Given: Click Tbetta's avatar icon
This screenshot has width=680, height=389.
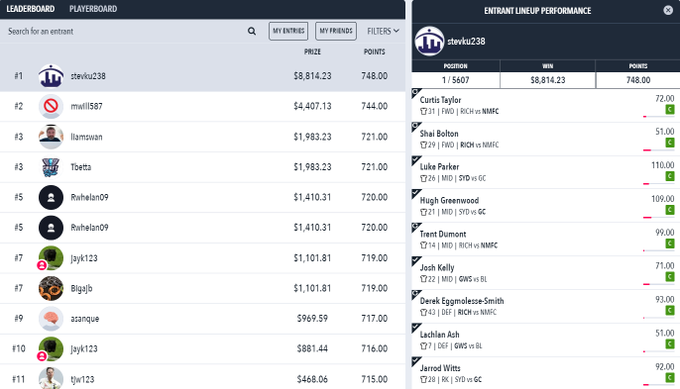Looking at the screenshot, I should click(51, 167).
